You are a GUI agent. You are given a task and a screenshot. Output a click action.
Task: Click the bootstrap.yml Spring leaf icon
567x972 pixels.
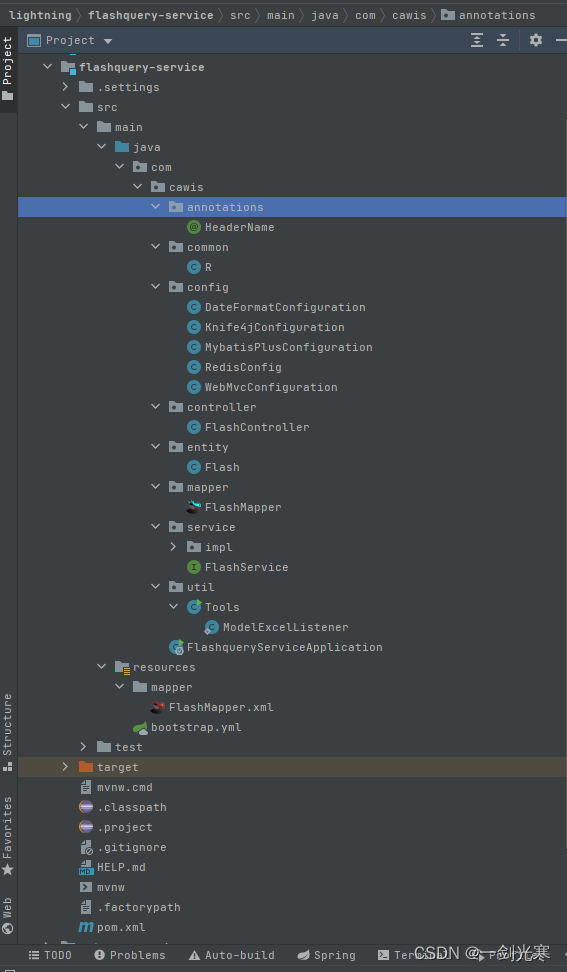point(141,728)
